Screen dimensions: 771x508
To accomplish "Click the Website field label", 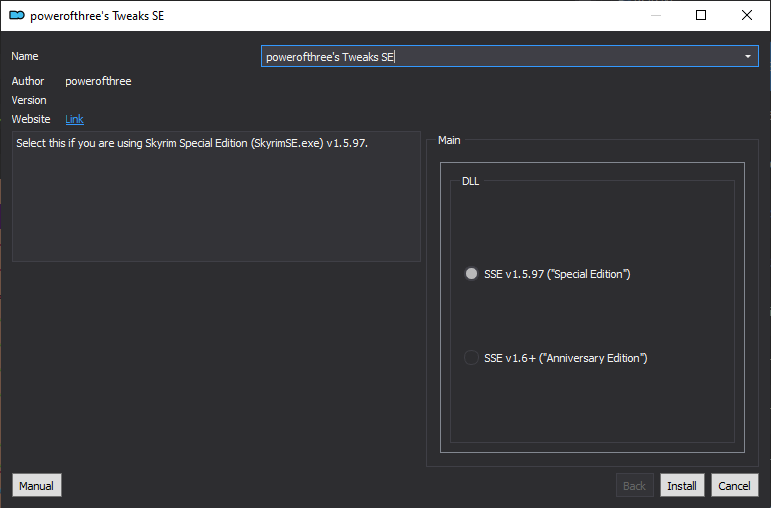I will (x=31, y=120).
